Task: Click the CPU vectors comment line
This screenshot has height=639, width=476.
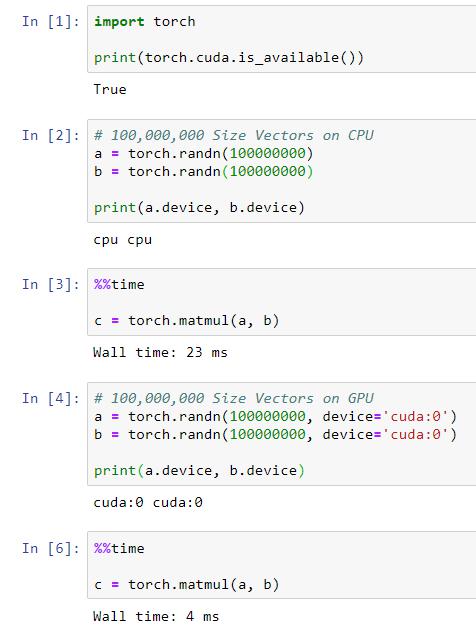Action: click(x=234, y=135)
